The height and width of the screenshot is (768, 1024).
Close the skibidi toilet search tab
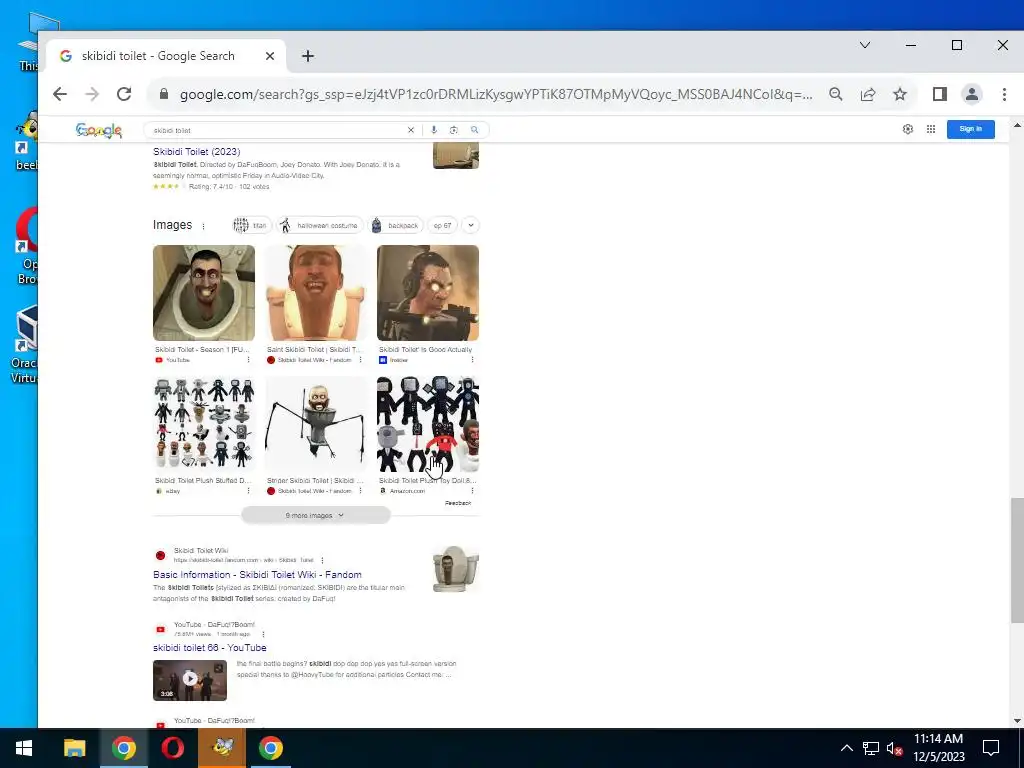pos(270,56)
